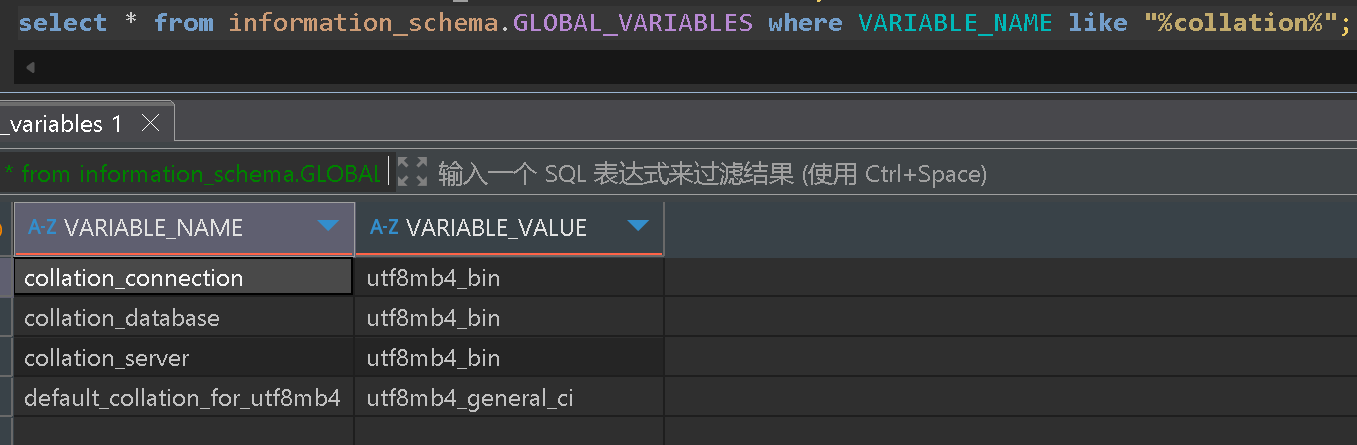
Task: Click utf8mb4_general_ci value cell
Action: tap(509, 398)
